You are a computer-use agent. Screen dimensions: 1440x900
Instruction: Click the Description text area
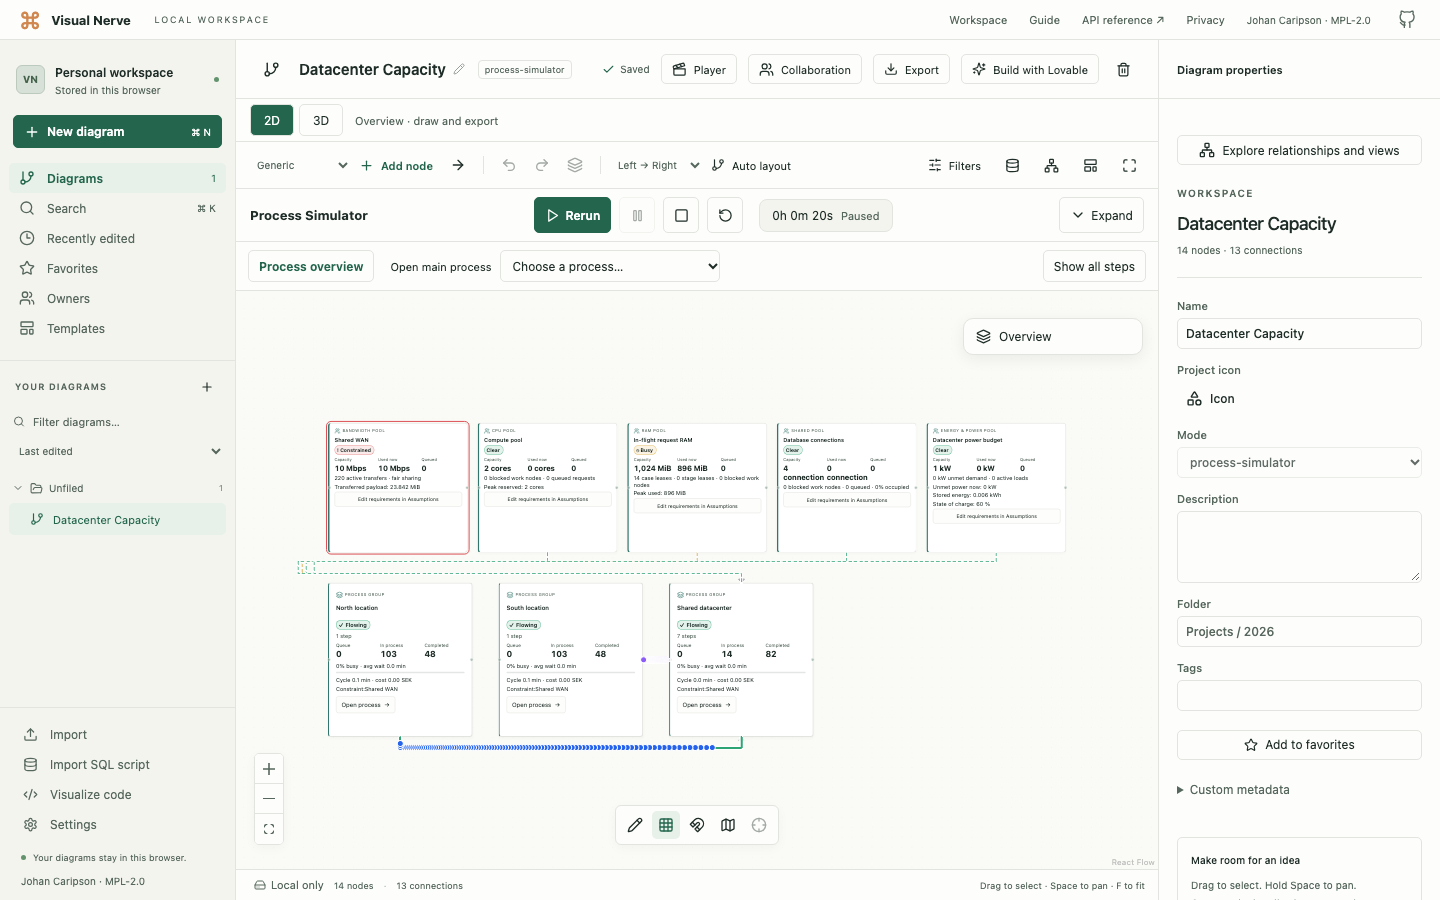tap(1299, 547)
